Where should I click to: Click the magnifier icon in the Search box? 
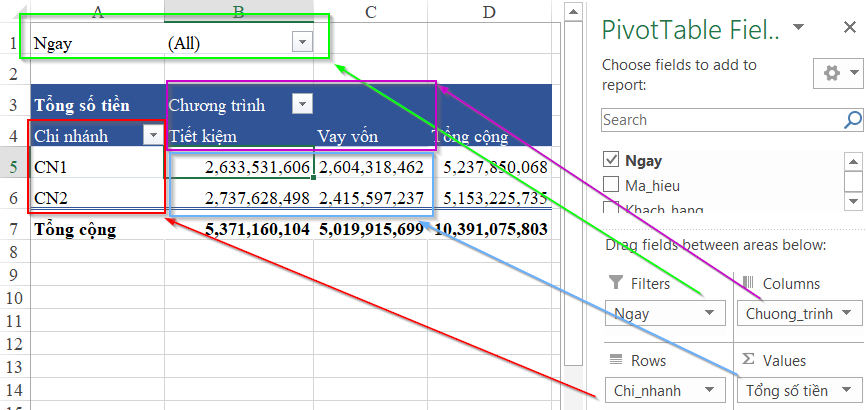pyautogui.click(x=854, y=120)
